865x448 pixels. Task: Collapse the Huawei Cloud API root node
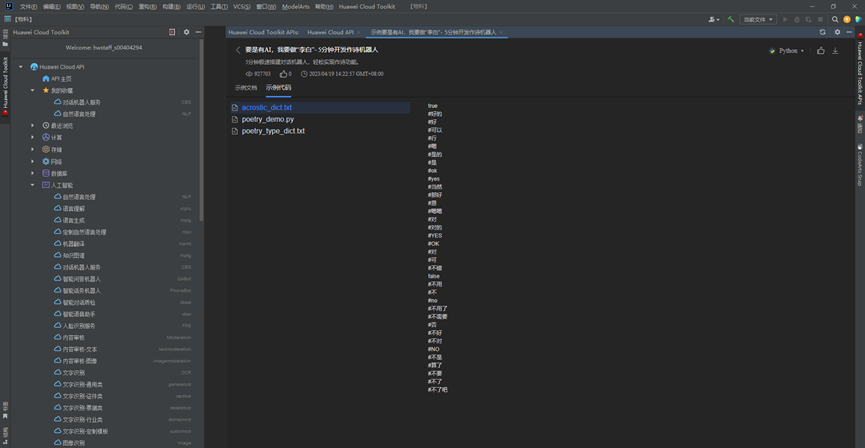click(x=20, y=67)
